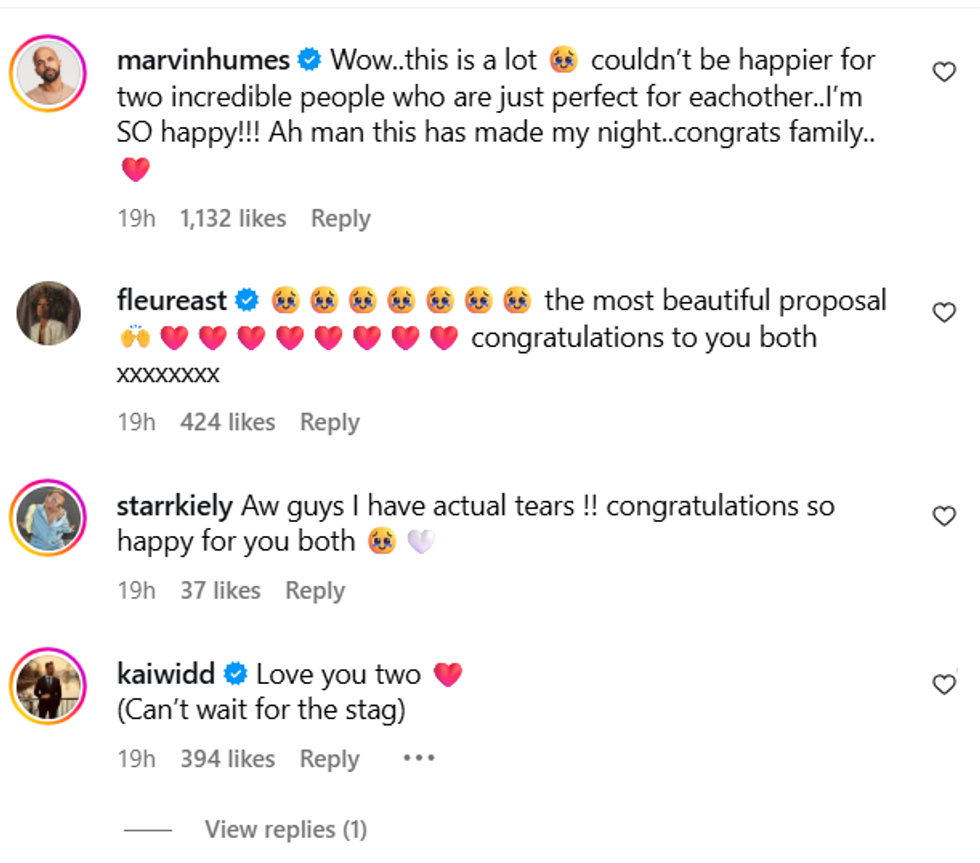Visit the starrkiely username link

[x=175, y=506]
